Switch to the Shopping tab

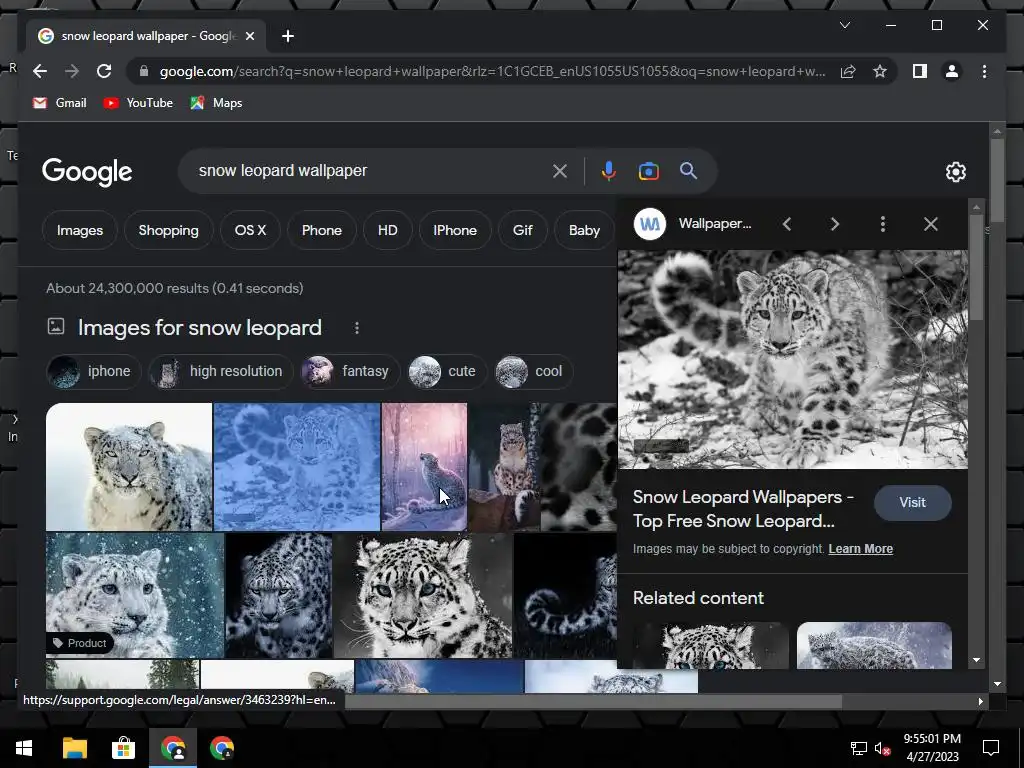(168, 230)
